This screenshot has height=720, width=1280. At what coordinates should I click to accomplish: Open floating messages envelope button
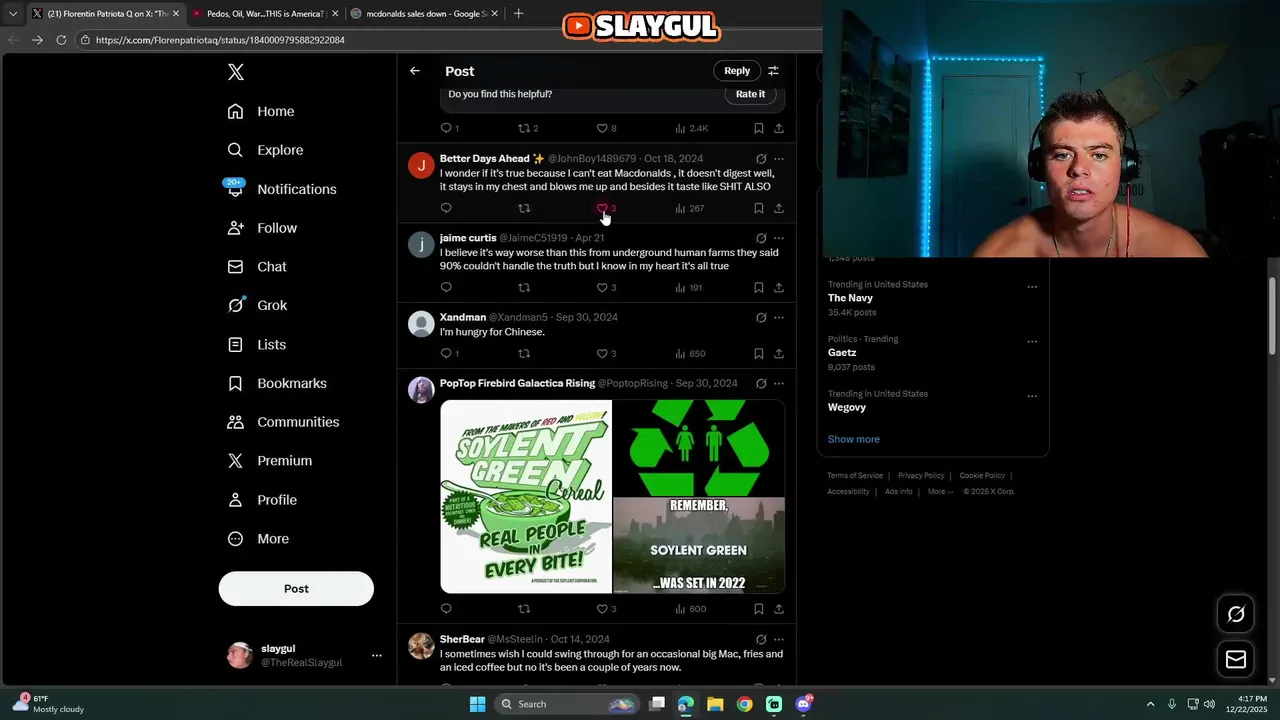(x=1236, y=659)
